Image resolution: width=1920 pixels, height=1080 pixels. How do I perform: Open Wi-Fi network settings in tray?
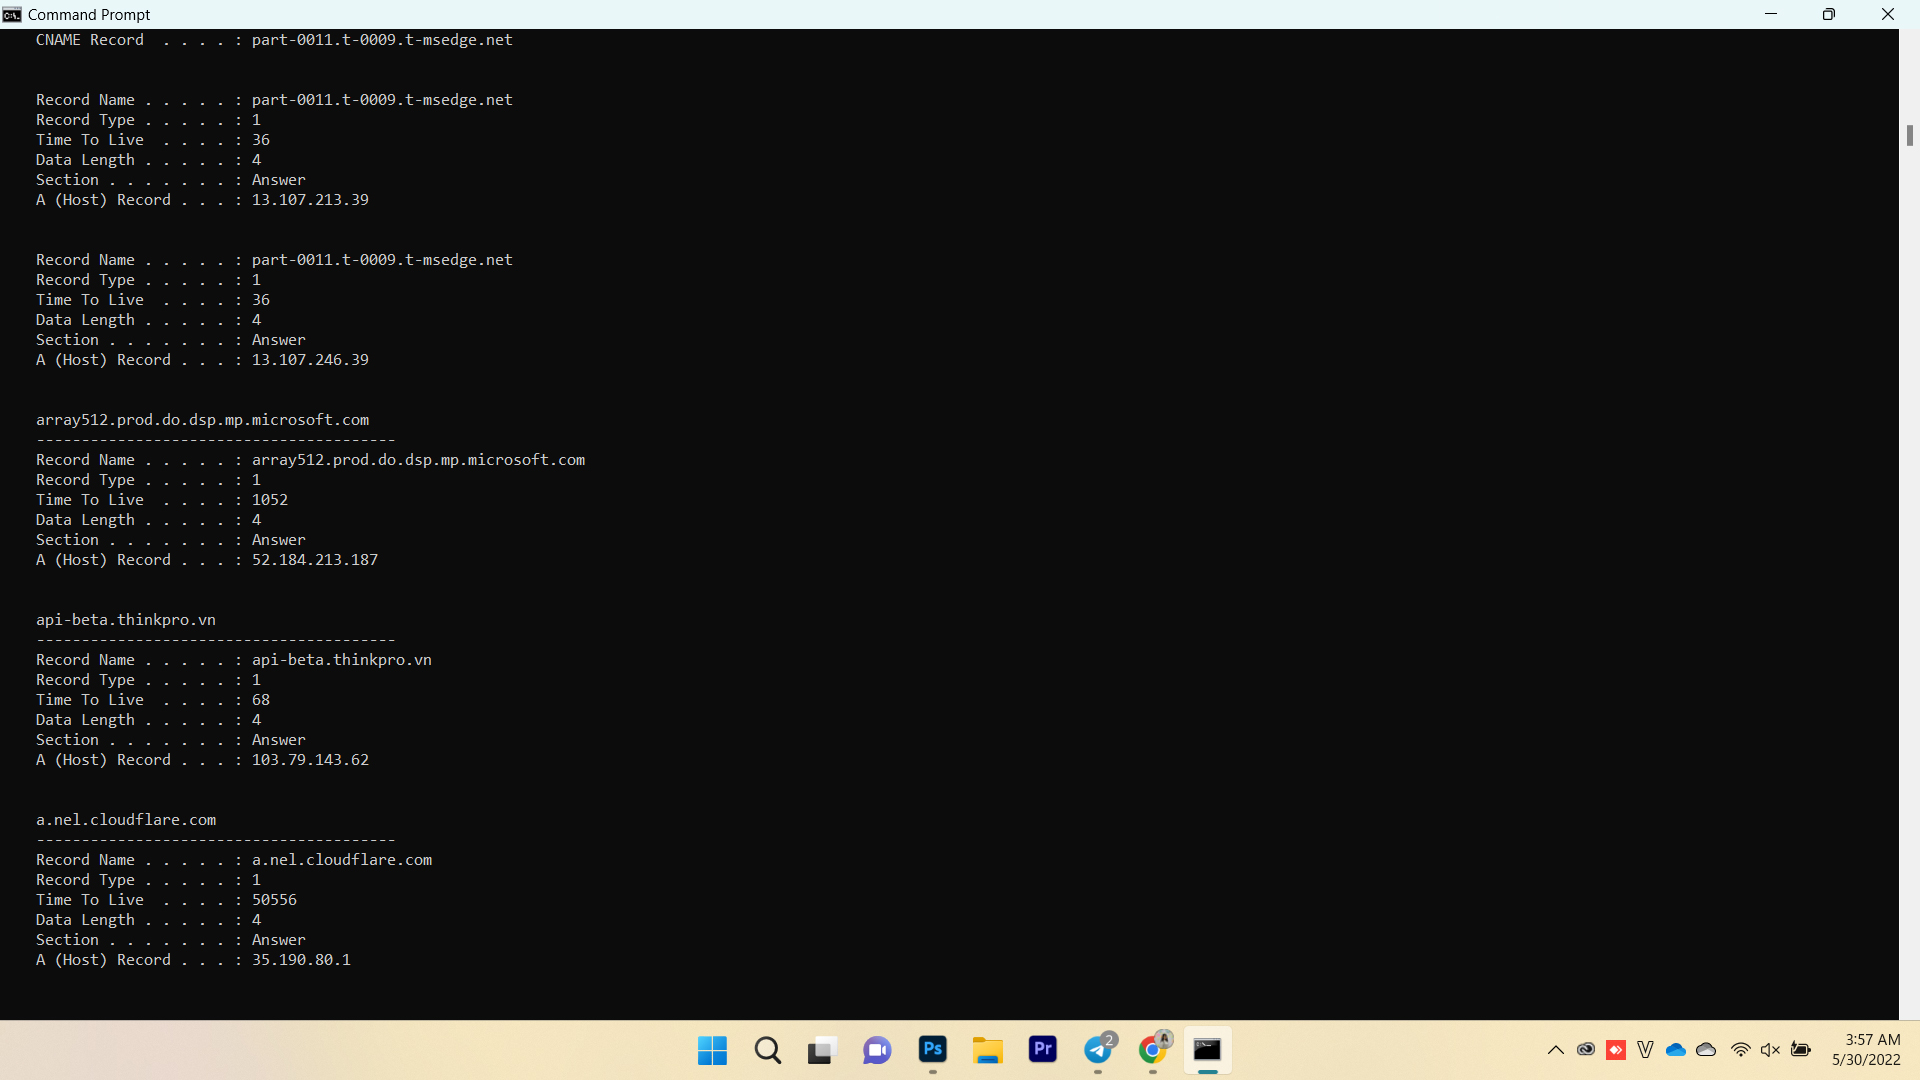[x=1741, y=1050]
